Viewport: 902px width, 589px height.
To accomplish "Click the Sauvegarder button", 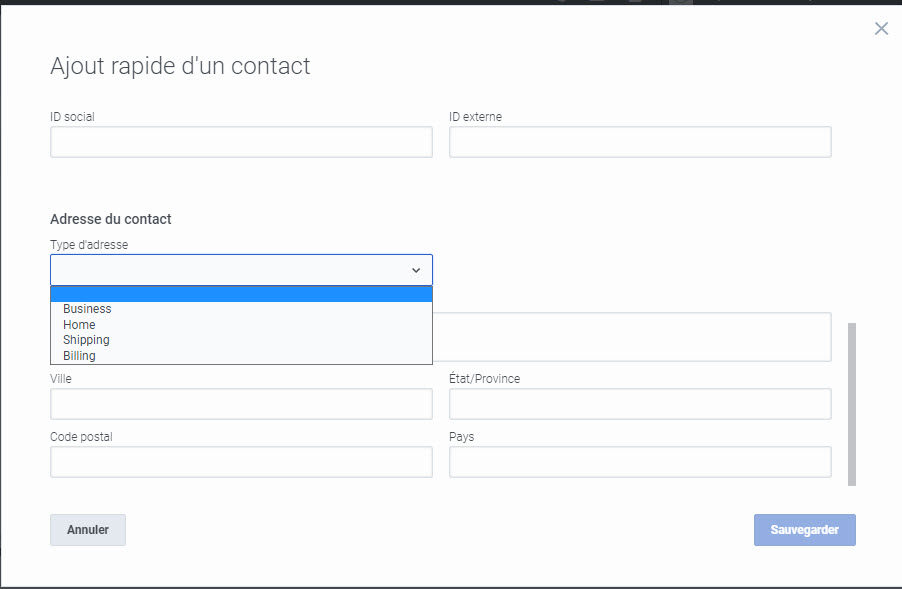I will [804, 530].
